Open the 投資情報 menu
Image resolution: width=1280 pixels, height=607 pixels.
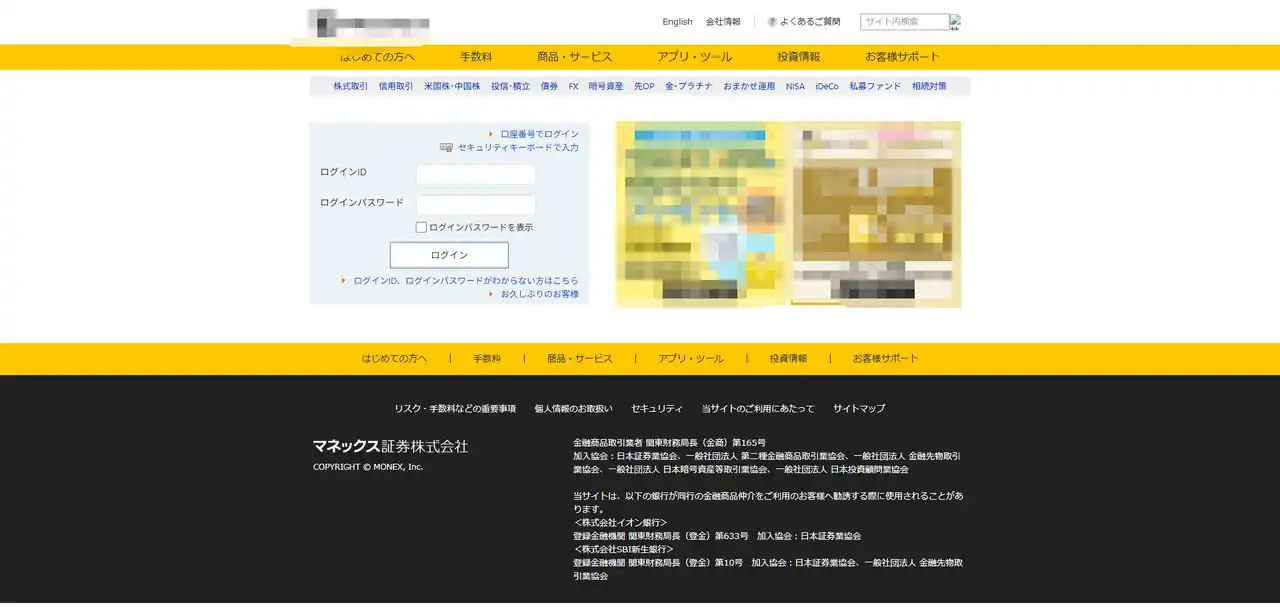click(x=799, y=56)
